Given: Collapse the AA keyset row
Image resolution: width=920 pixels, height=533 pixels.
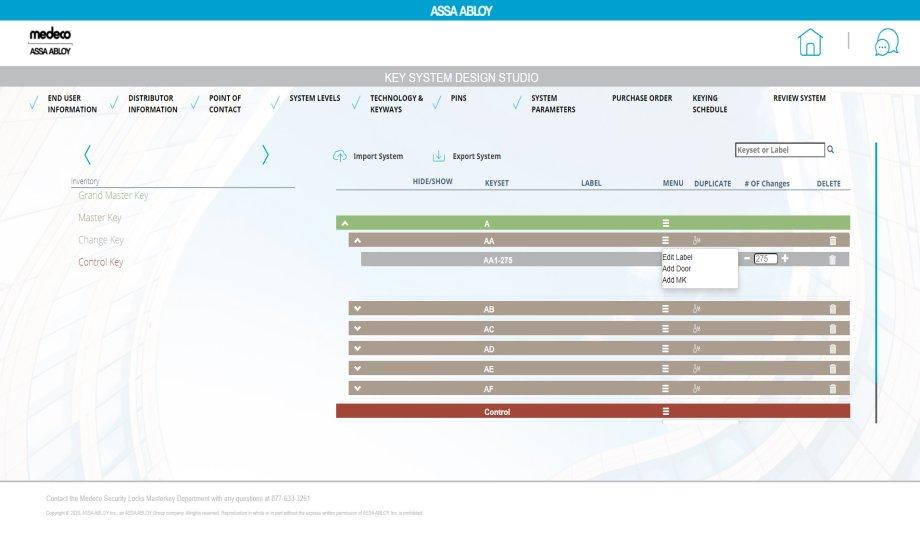Looking at the screenshot, I should click(x=357, y=240).
